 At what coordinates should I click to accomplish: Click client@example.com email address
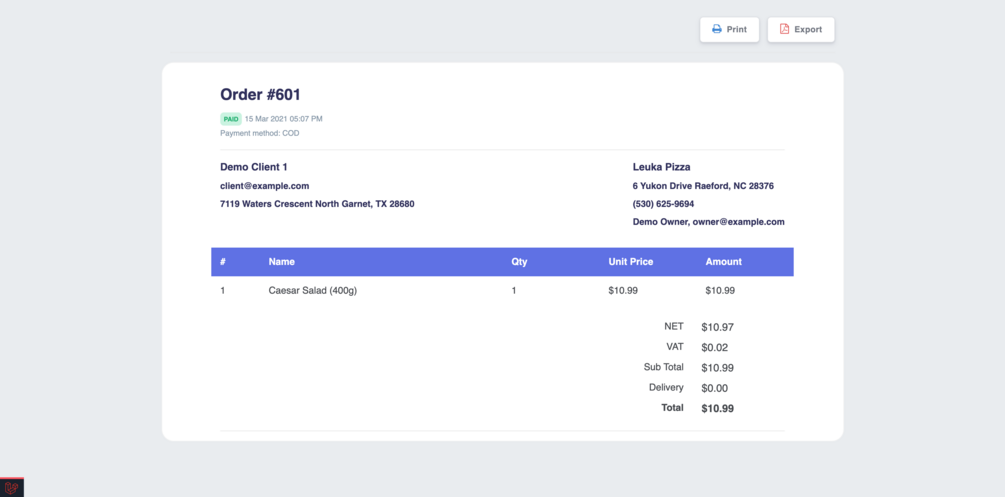click(265, 186)
